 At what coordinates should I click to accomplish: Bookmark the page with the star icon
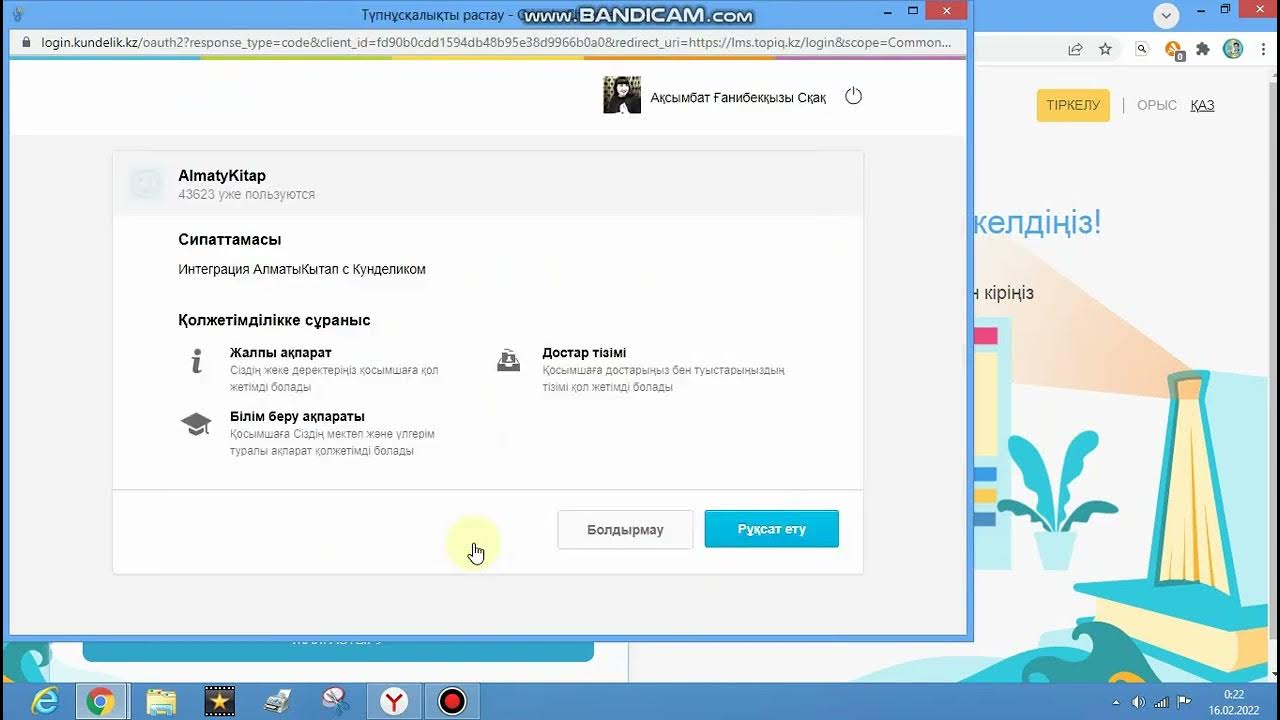(1105, 49)
